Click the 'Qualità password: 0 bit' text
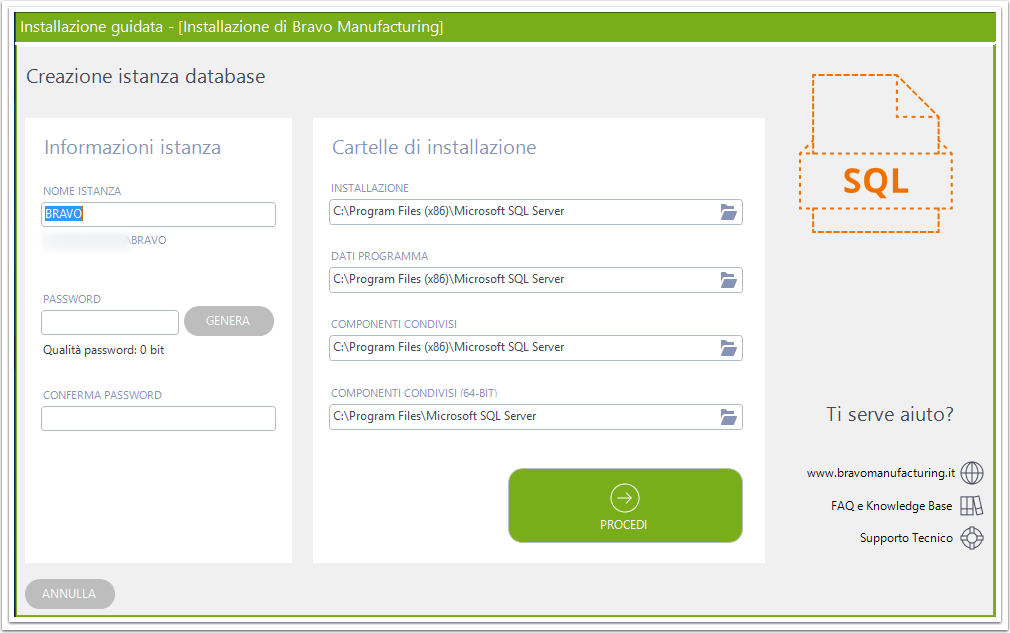Image resolution: width=1010 pixels, height=633 pixels. tap(104, 350)
